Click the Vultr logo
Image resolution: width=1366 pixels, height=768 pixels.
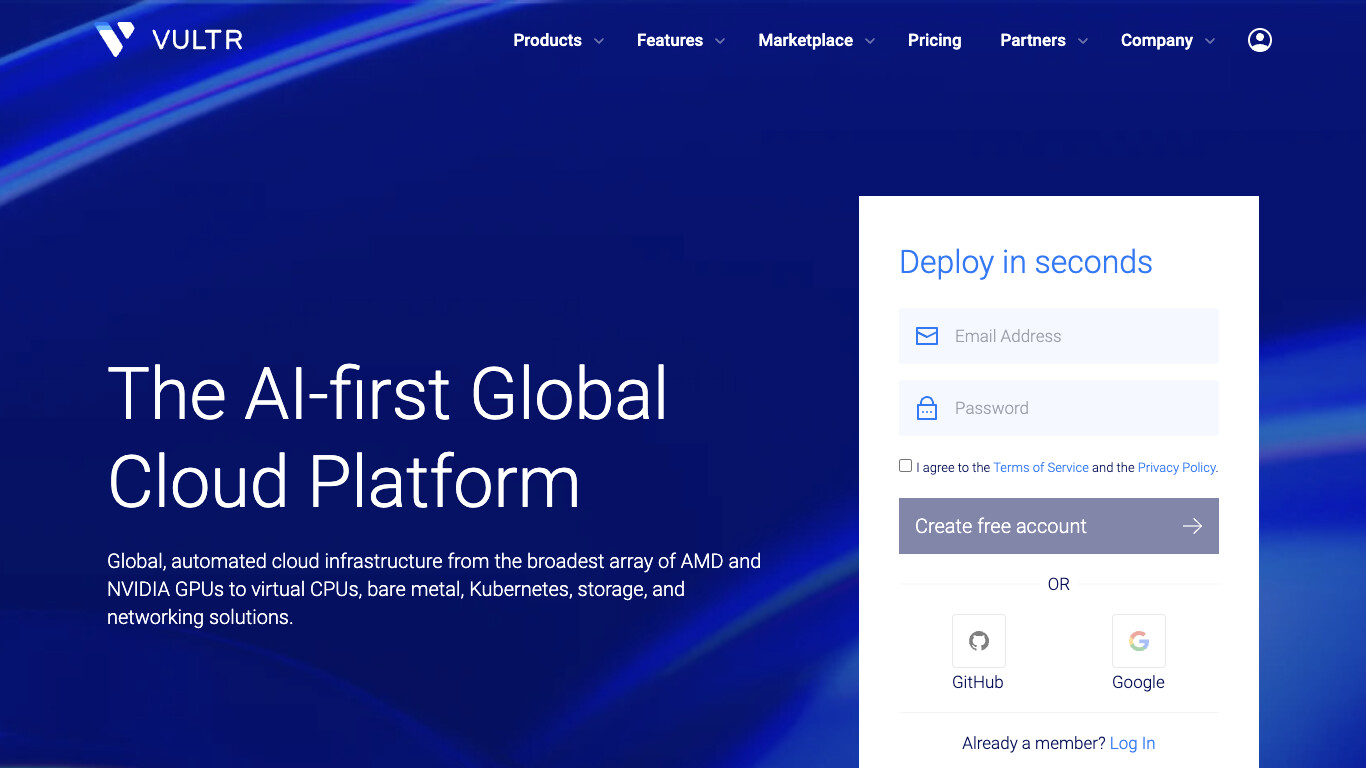click(x=169, y=40)
